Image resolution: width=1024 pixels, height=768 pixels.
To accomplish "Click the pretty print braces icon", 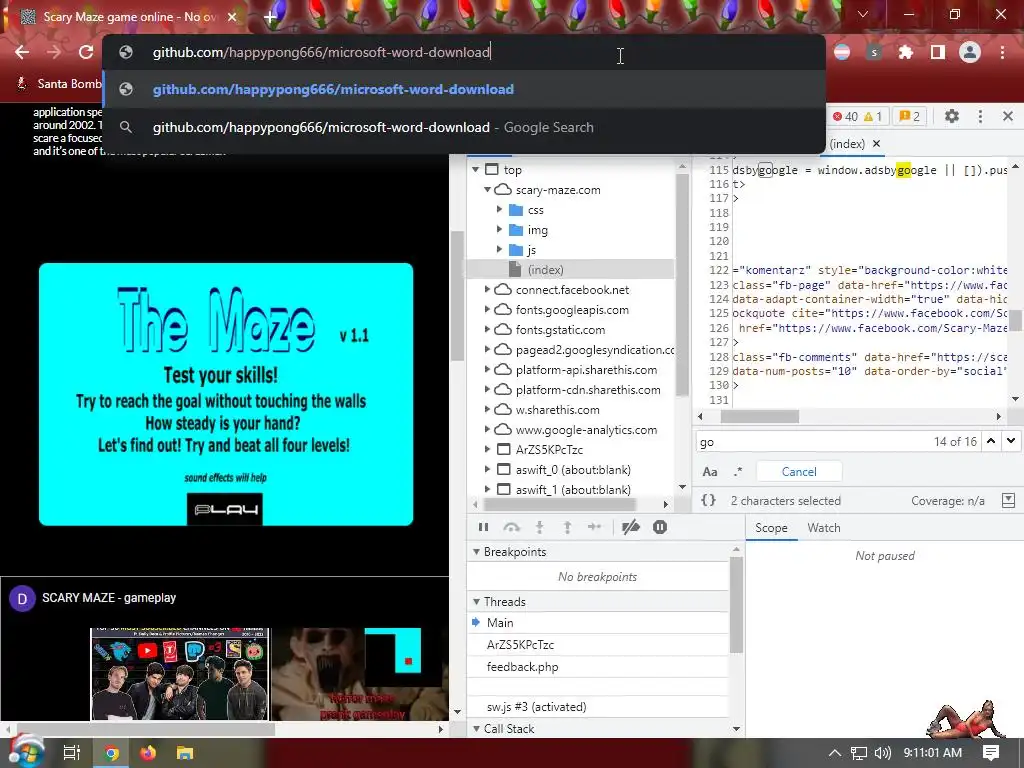I will click(708, 501).
